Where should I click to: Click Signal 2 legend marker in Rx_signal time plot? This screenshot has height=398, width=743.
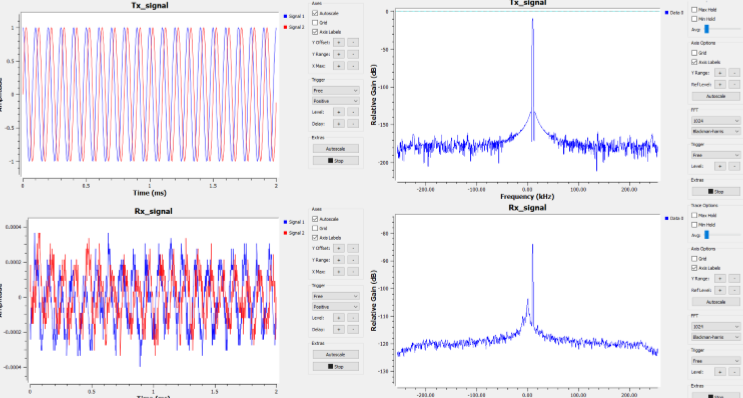tap(285, 233)
